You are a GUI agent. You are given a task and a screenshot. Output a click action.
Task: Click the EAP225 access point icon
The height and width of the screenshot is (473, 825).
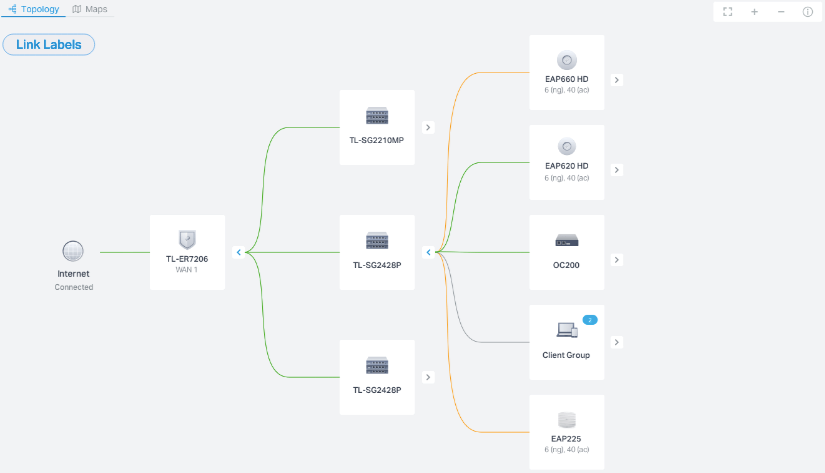pos(567,420)
